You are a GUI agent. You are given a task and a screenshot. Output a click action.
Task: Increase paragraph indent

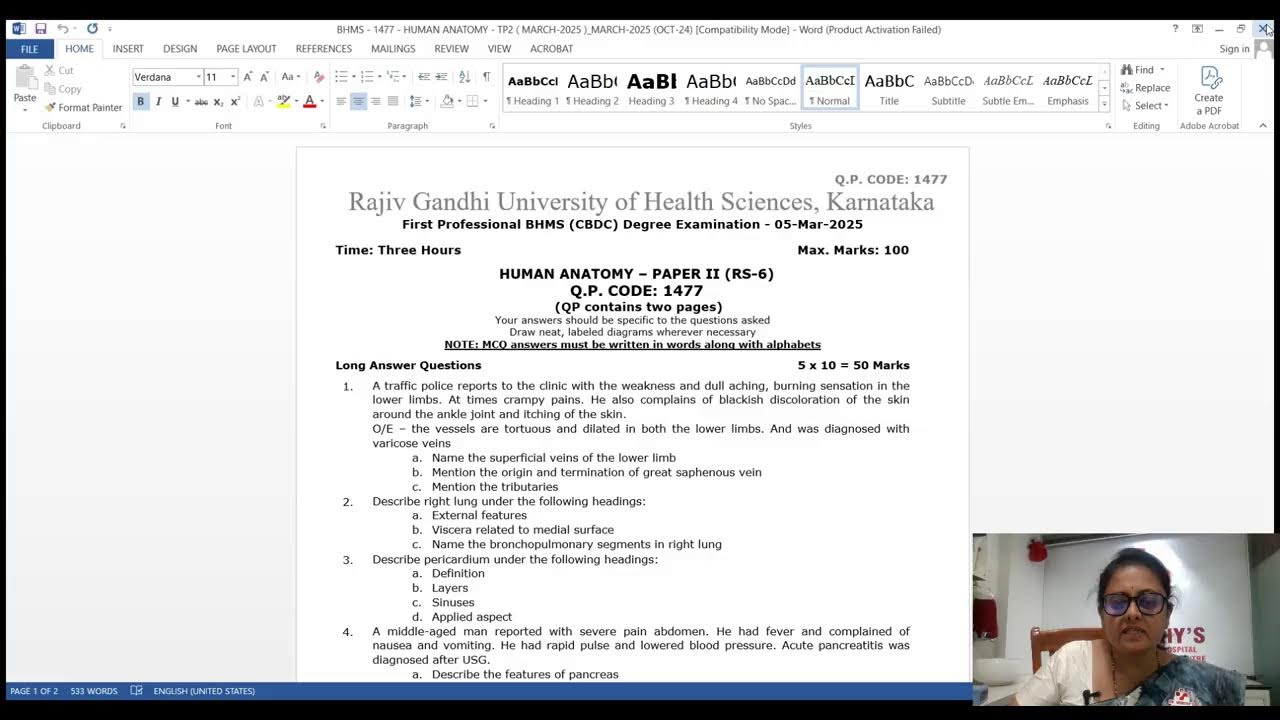click(441, 77)
